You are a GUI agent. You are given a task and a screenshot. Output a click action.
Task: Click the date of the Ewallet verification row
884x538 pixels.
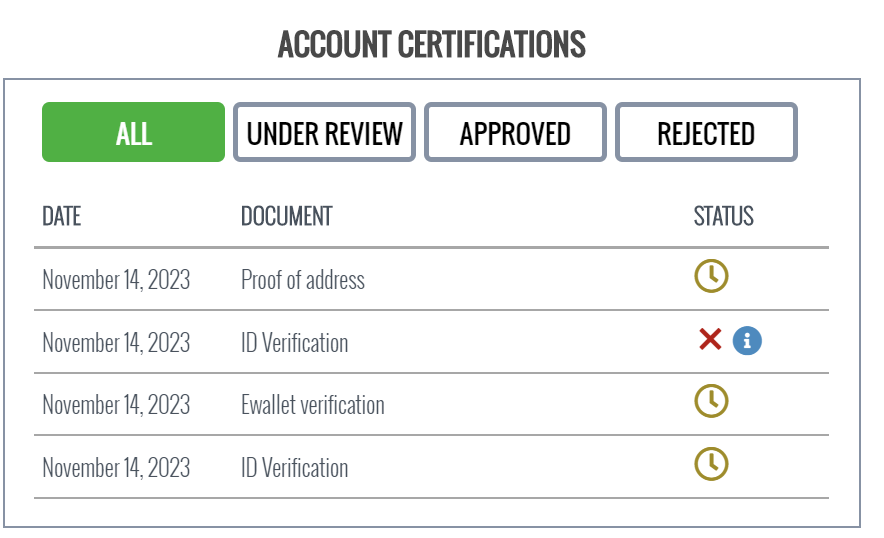pyautogui.click(x=116, y=405)
